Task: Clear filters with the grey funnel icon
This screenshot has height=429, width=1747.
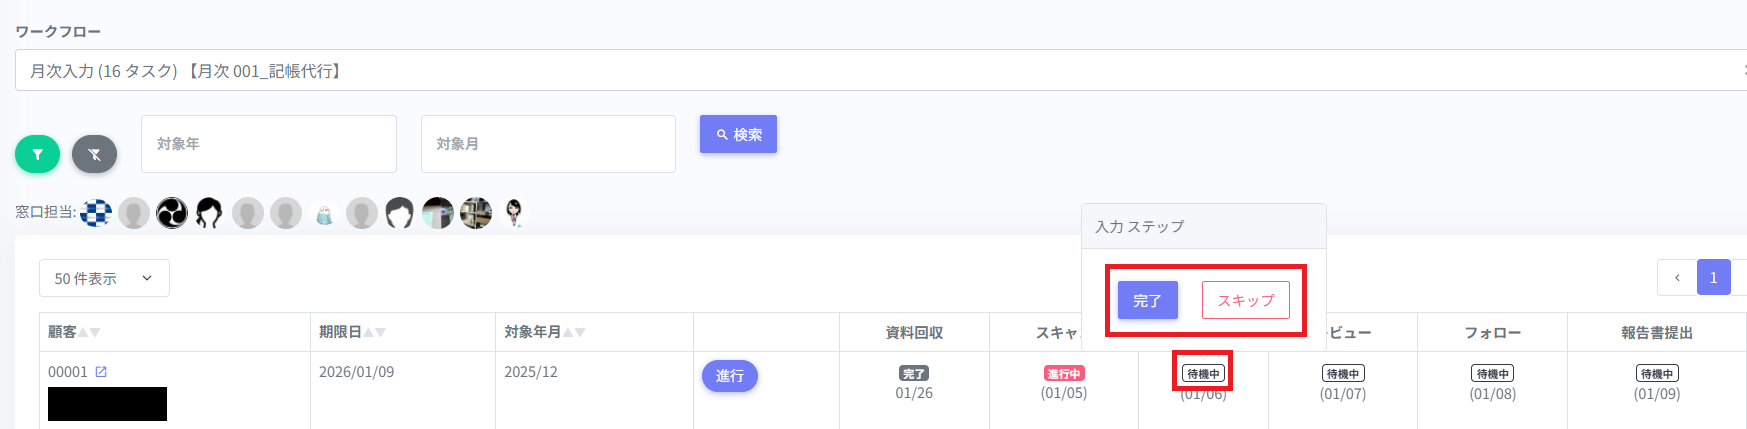Action: [94, 154]
